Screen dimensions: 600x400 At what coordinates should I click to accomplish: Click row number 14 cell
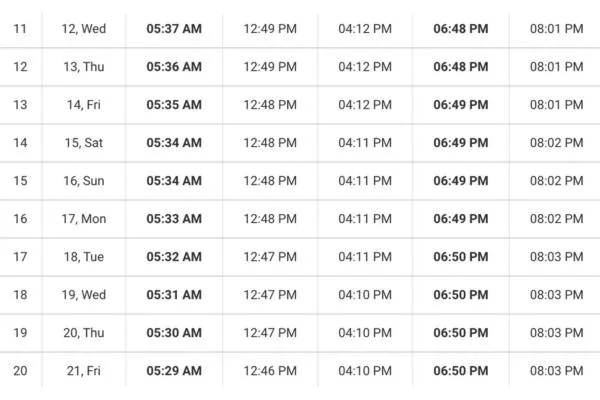[x=20, y=143]
